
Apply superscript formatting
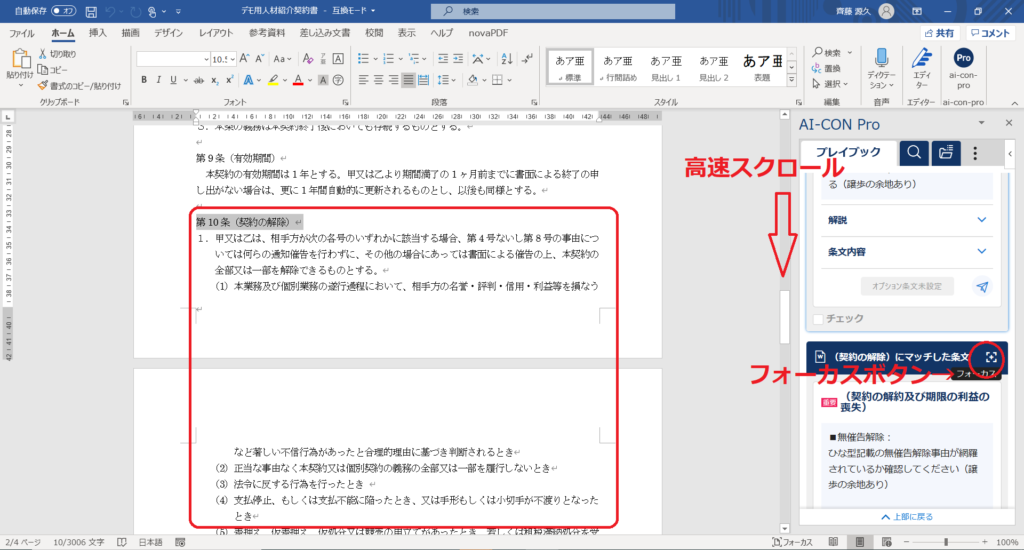click(229, 80)
